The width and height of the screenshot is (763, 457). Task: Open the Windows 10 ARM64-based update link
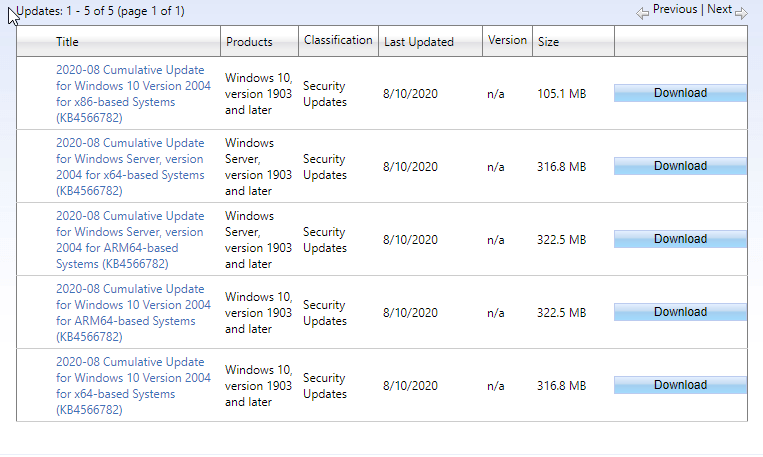coord(133,313)
